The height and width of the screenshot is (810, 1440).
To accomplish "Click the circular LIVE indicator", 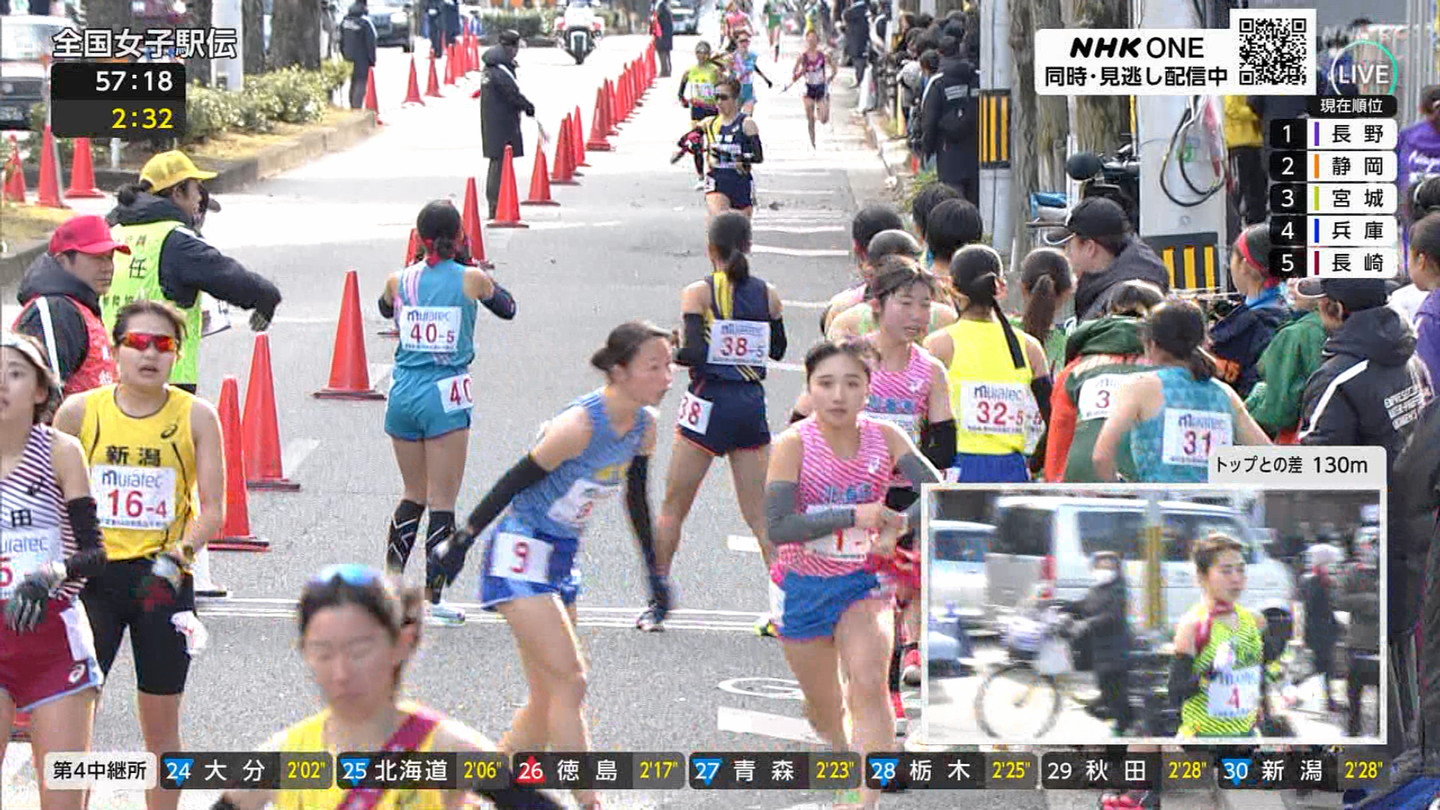I will (x=1362, y=72).
